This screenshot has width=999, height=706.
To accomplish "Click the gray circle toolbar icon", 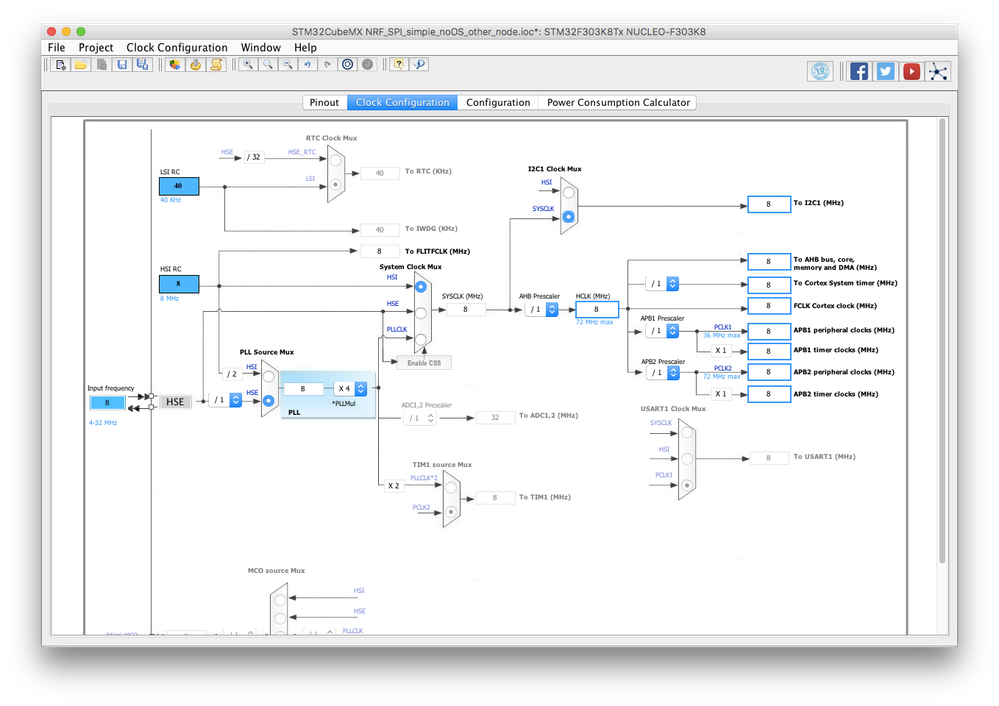I will point(368,64).
